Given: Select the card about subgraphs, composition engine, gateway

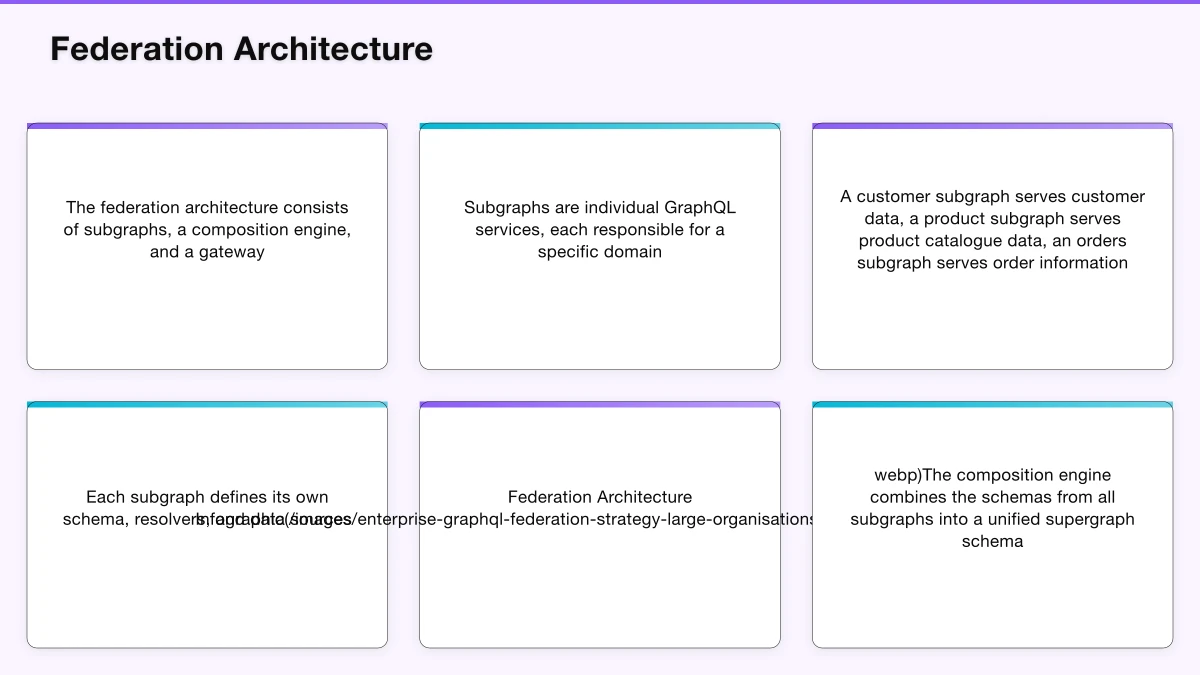Looking at the screenshot, I should pos(207,245).
